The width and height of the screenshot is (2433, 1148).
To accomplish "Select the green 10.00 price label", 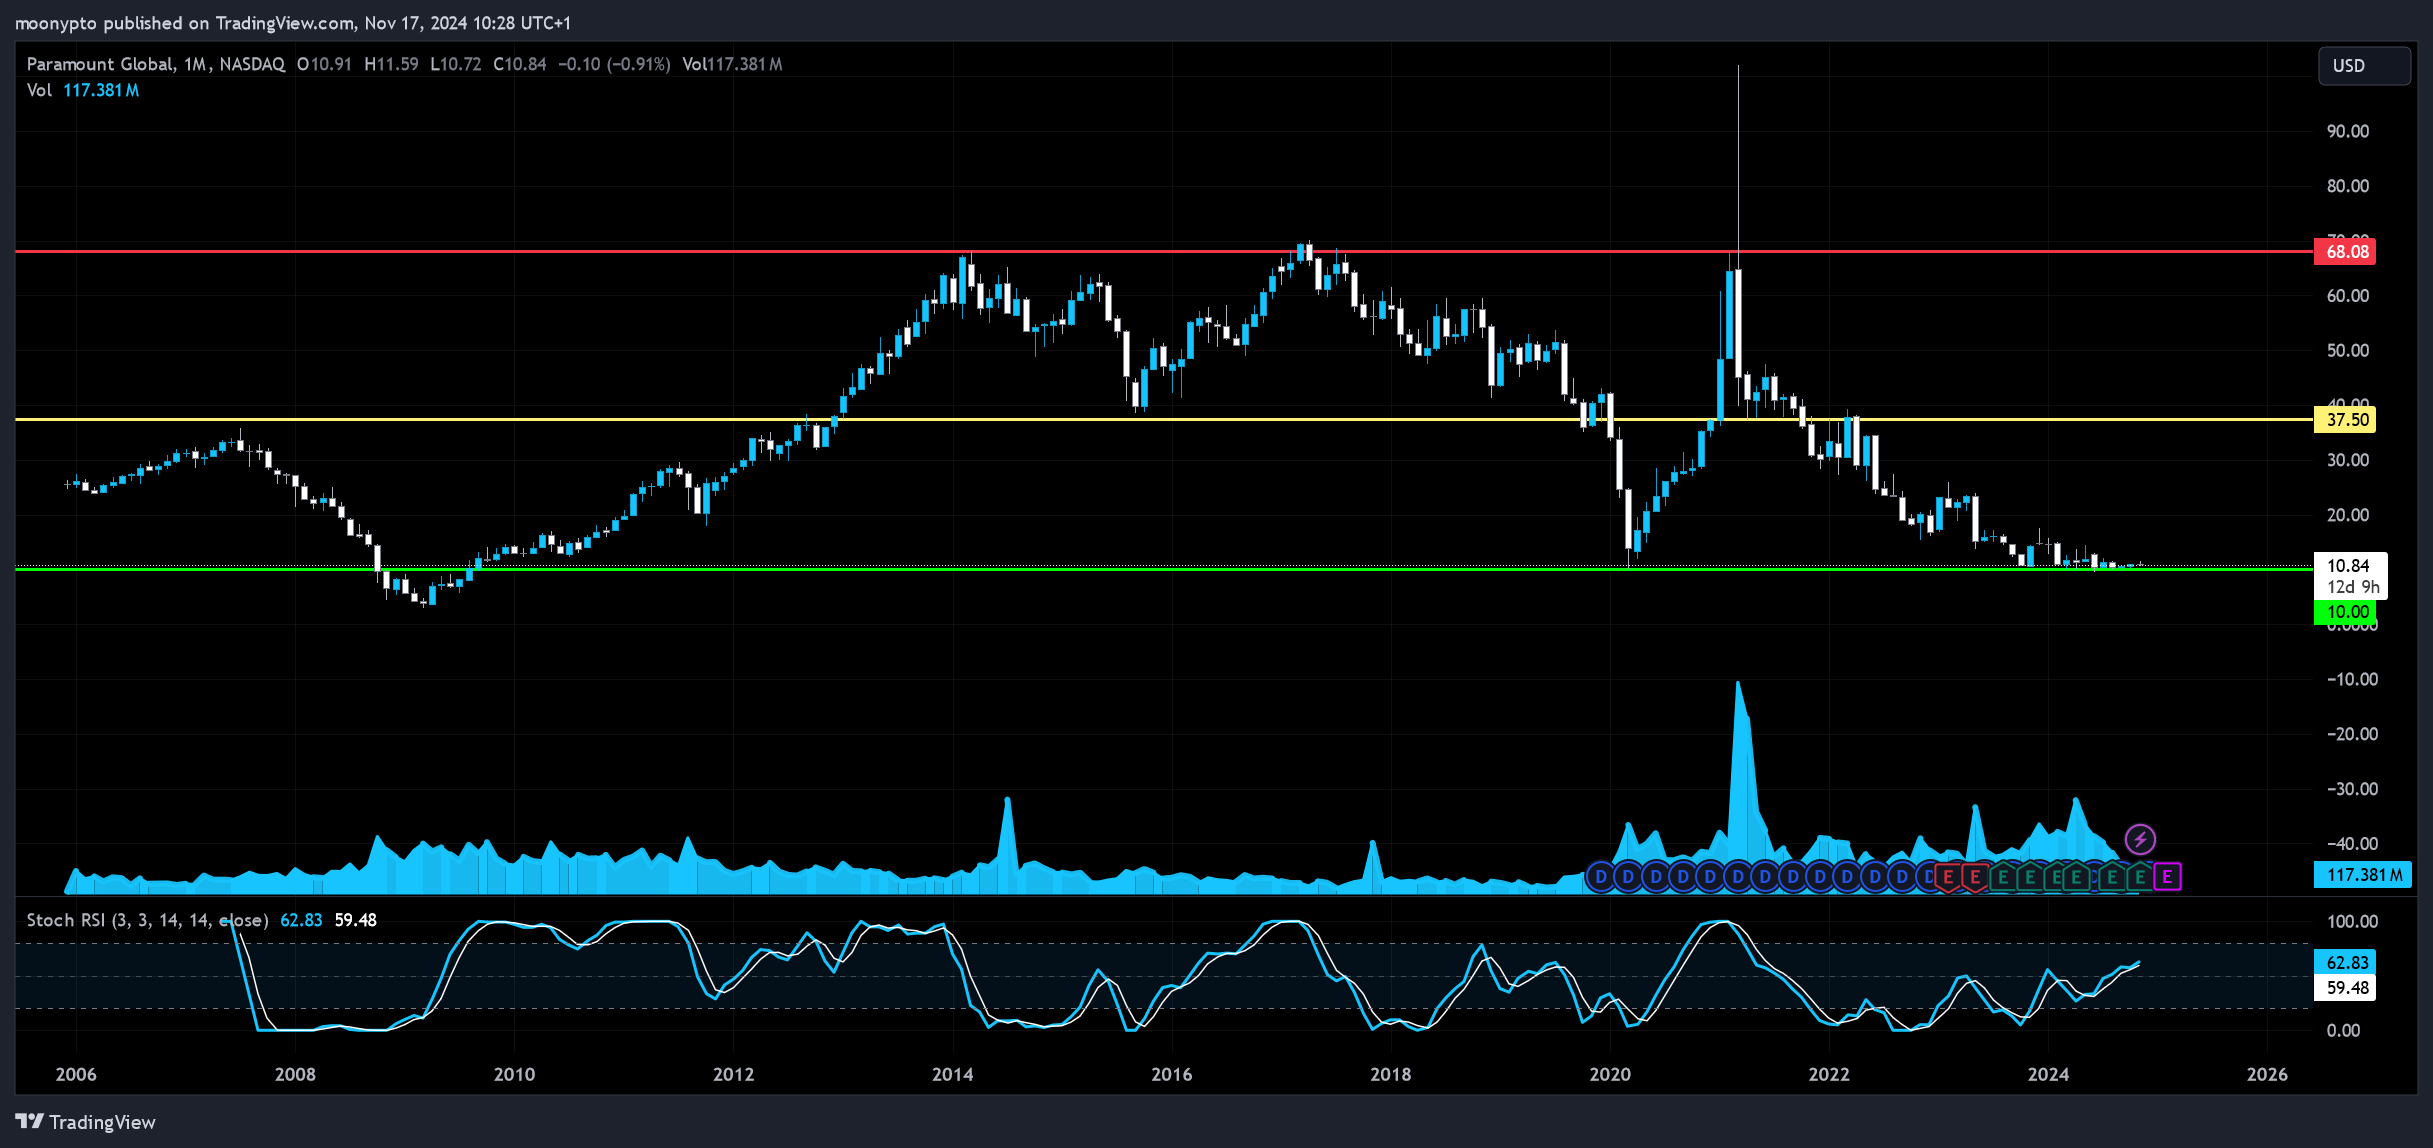I will coord(2345,612).
